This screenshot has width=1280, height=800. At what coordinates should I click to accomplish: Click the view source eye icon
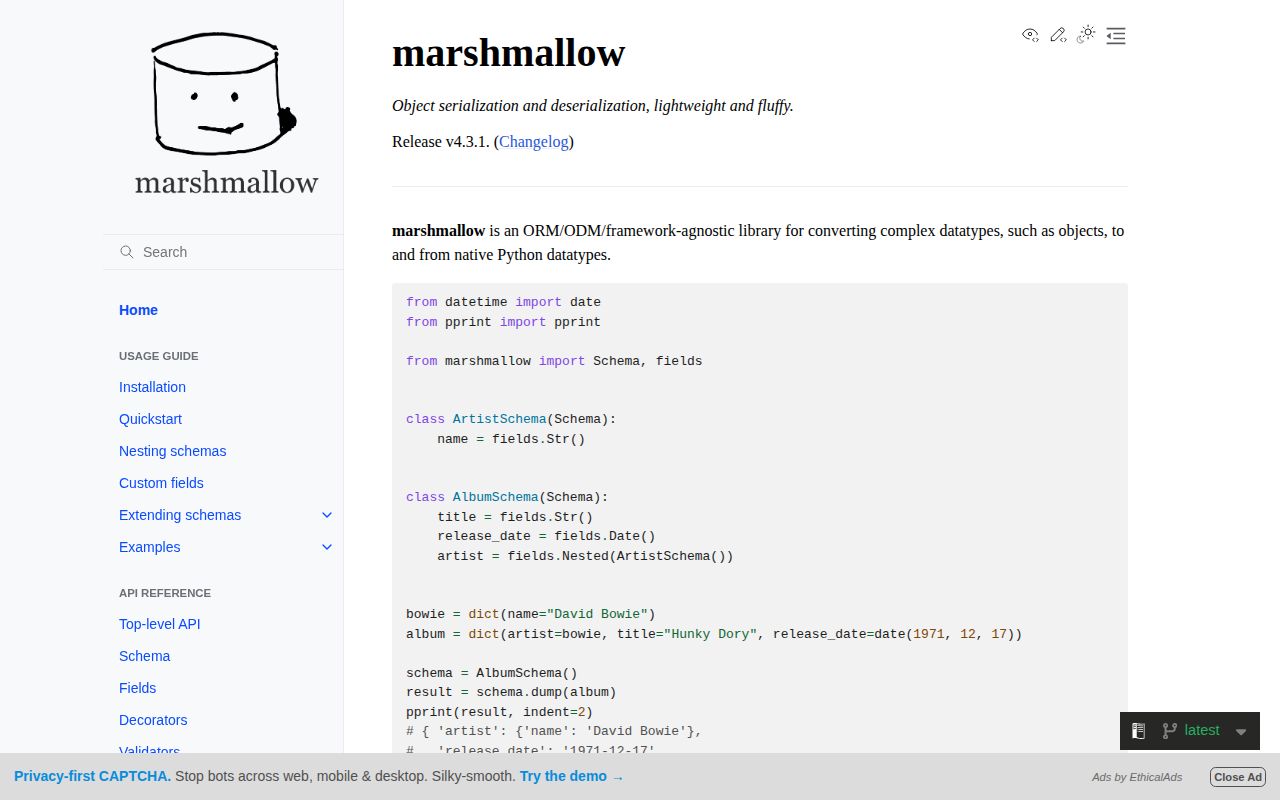(1030, 35)
